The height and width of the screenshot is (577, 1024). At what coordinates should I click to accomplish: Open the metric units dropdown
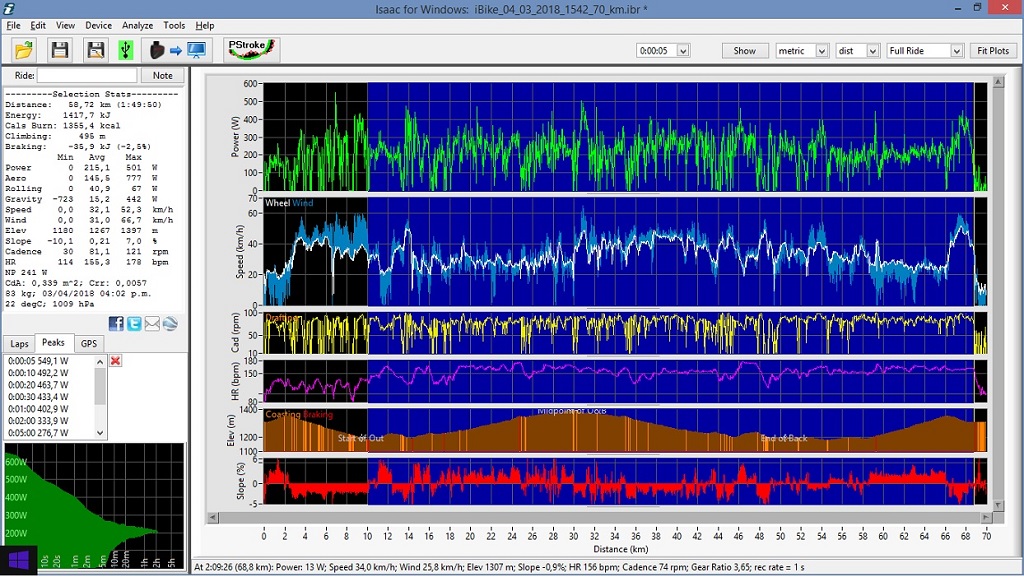tap(822, 51)
